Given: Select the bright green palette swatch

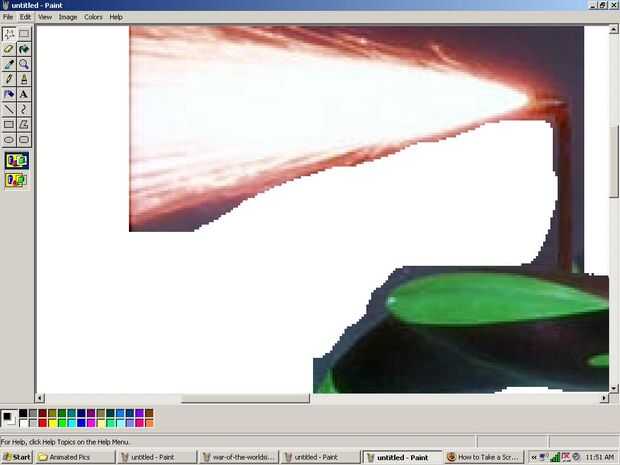Looking at the screenshot, I should tap(62, 423).
